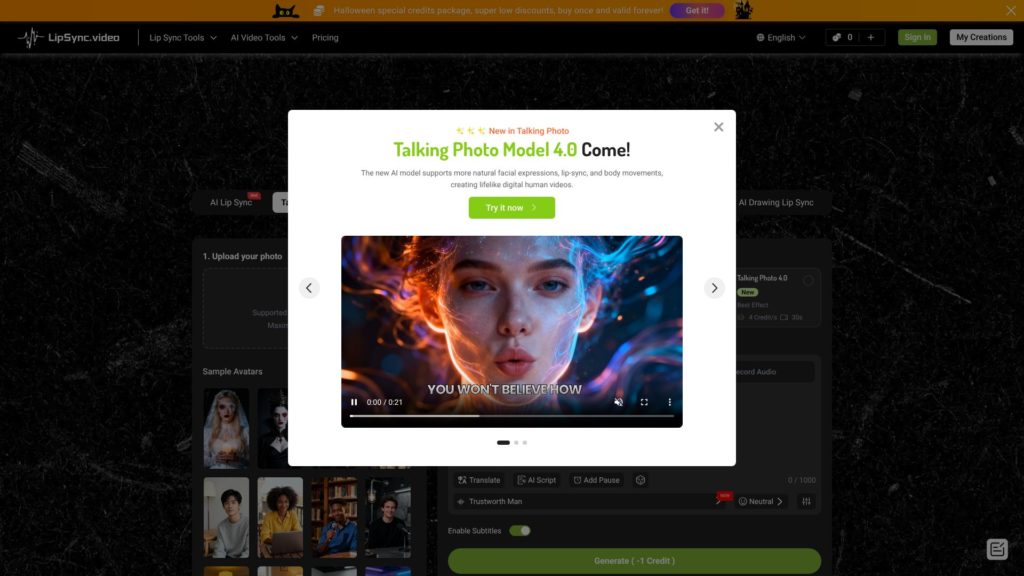Open the video's three-dot options menu
Viewport: 1024px width, 576px height.
pyautogui.click(x=670, y=402)
